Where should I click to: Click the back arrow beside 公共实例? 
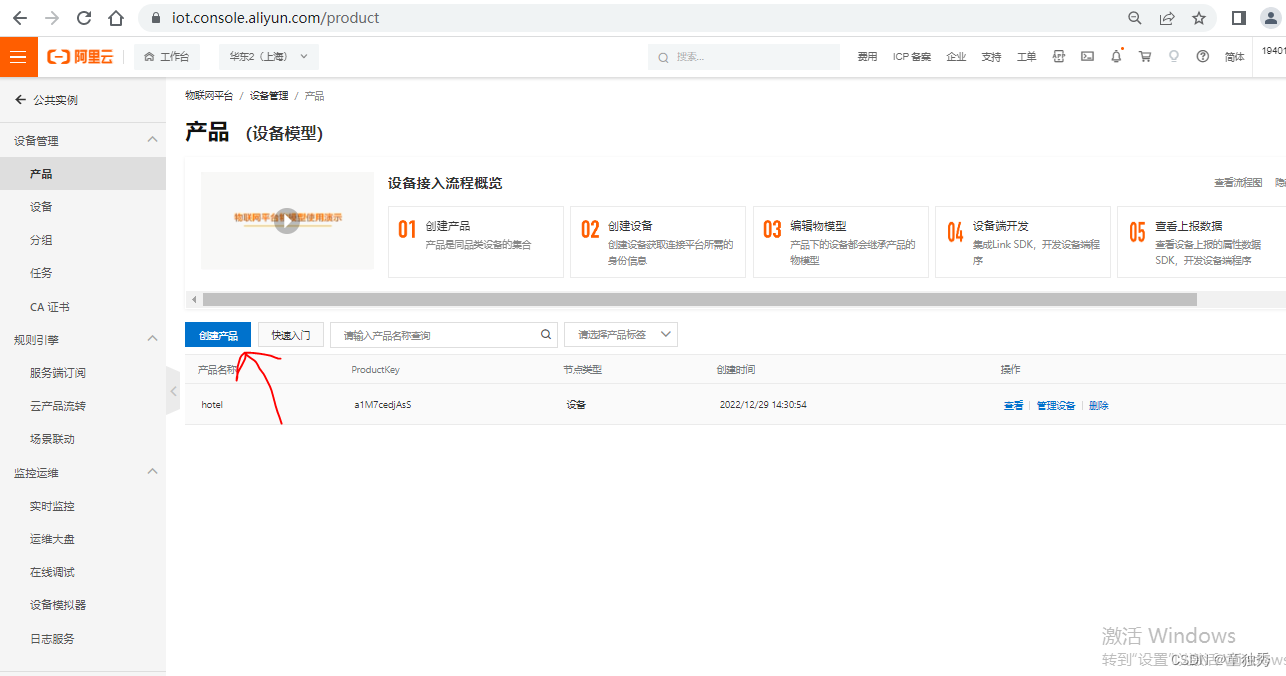pos(22,99)
